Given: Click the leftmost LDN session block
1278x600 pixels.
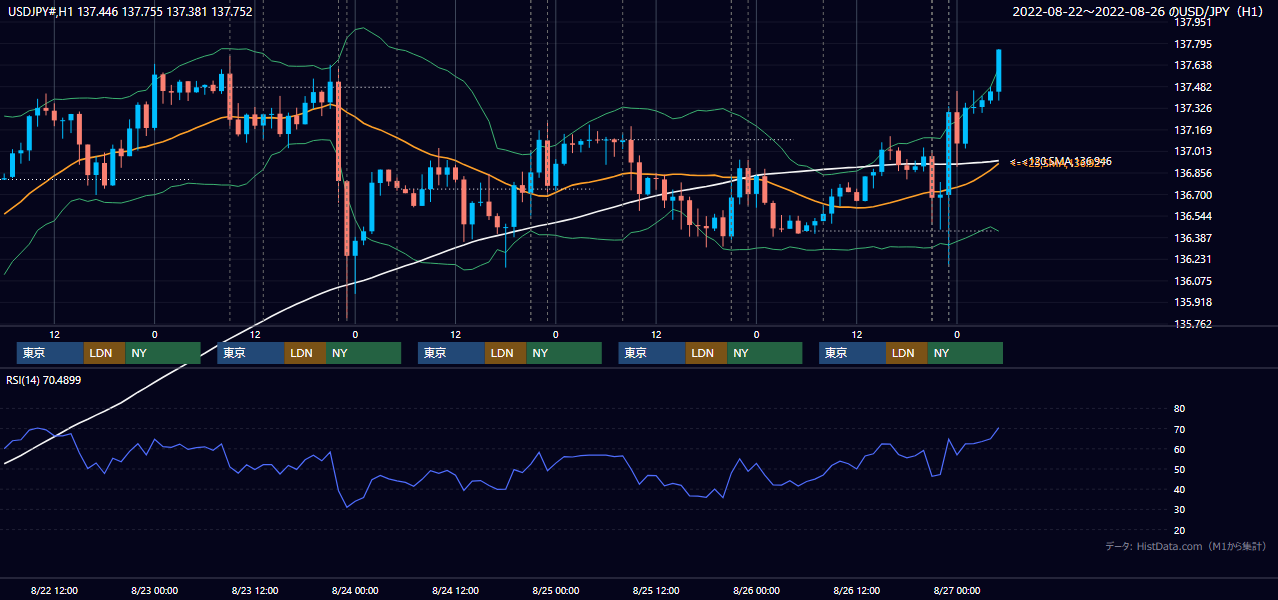Looking at the screenshot, I should 104,353.
